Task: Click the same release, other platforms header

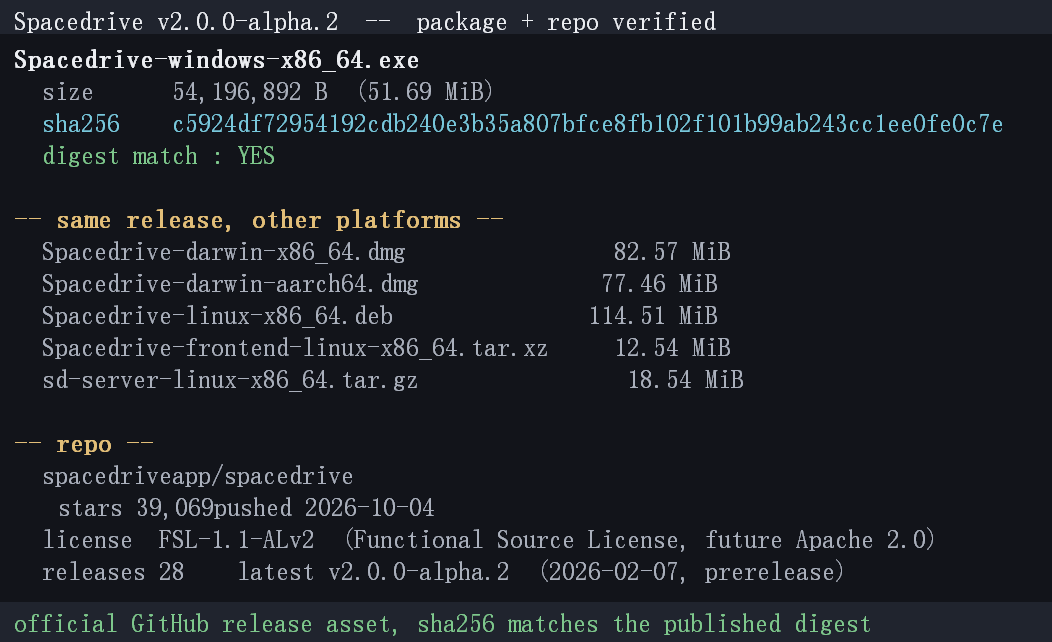Action: pyautogui.click(x=258, y=220)
